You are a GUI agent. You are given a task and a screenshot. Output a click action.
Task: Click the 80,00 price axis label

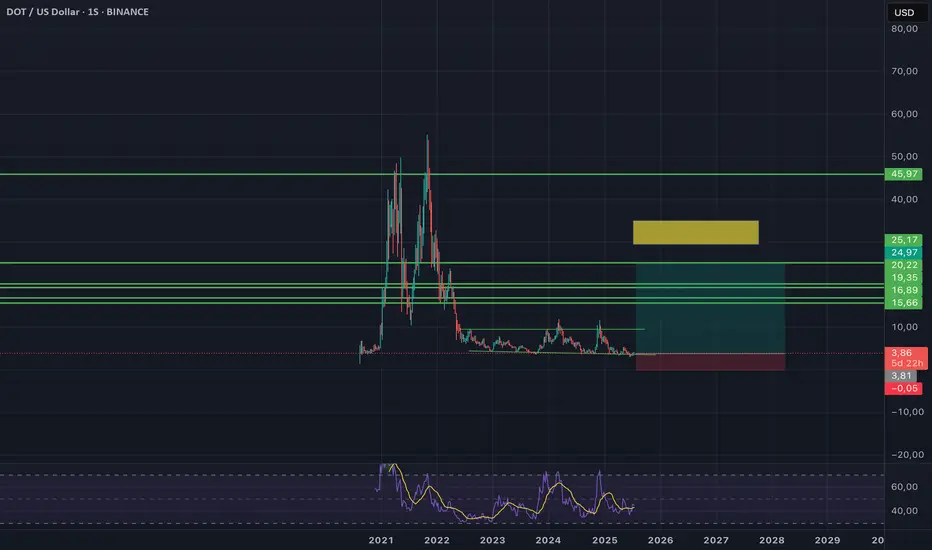(904, 29)
